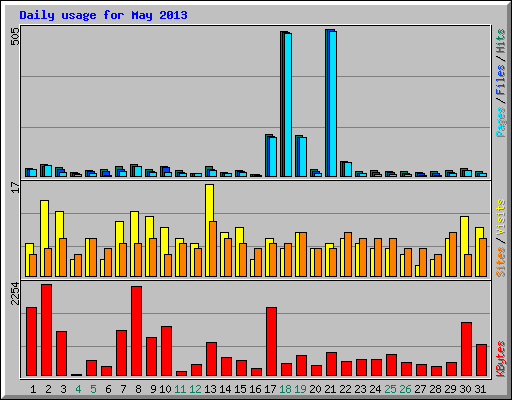Click the 17 sites axis value

coord(15,188)
